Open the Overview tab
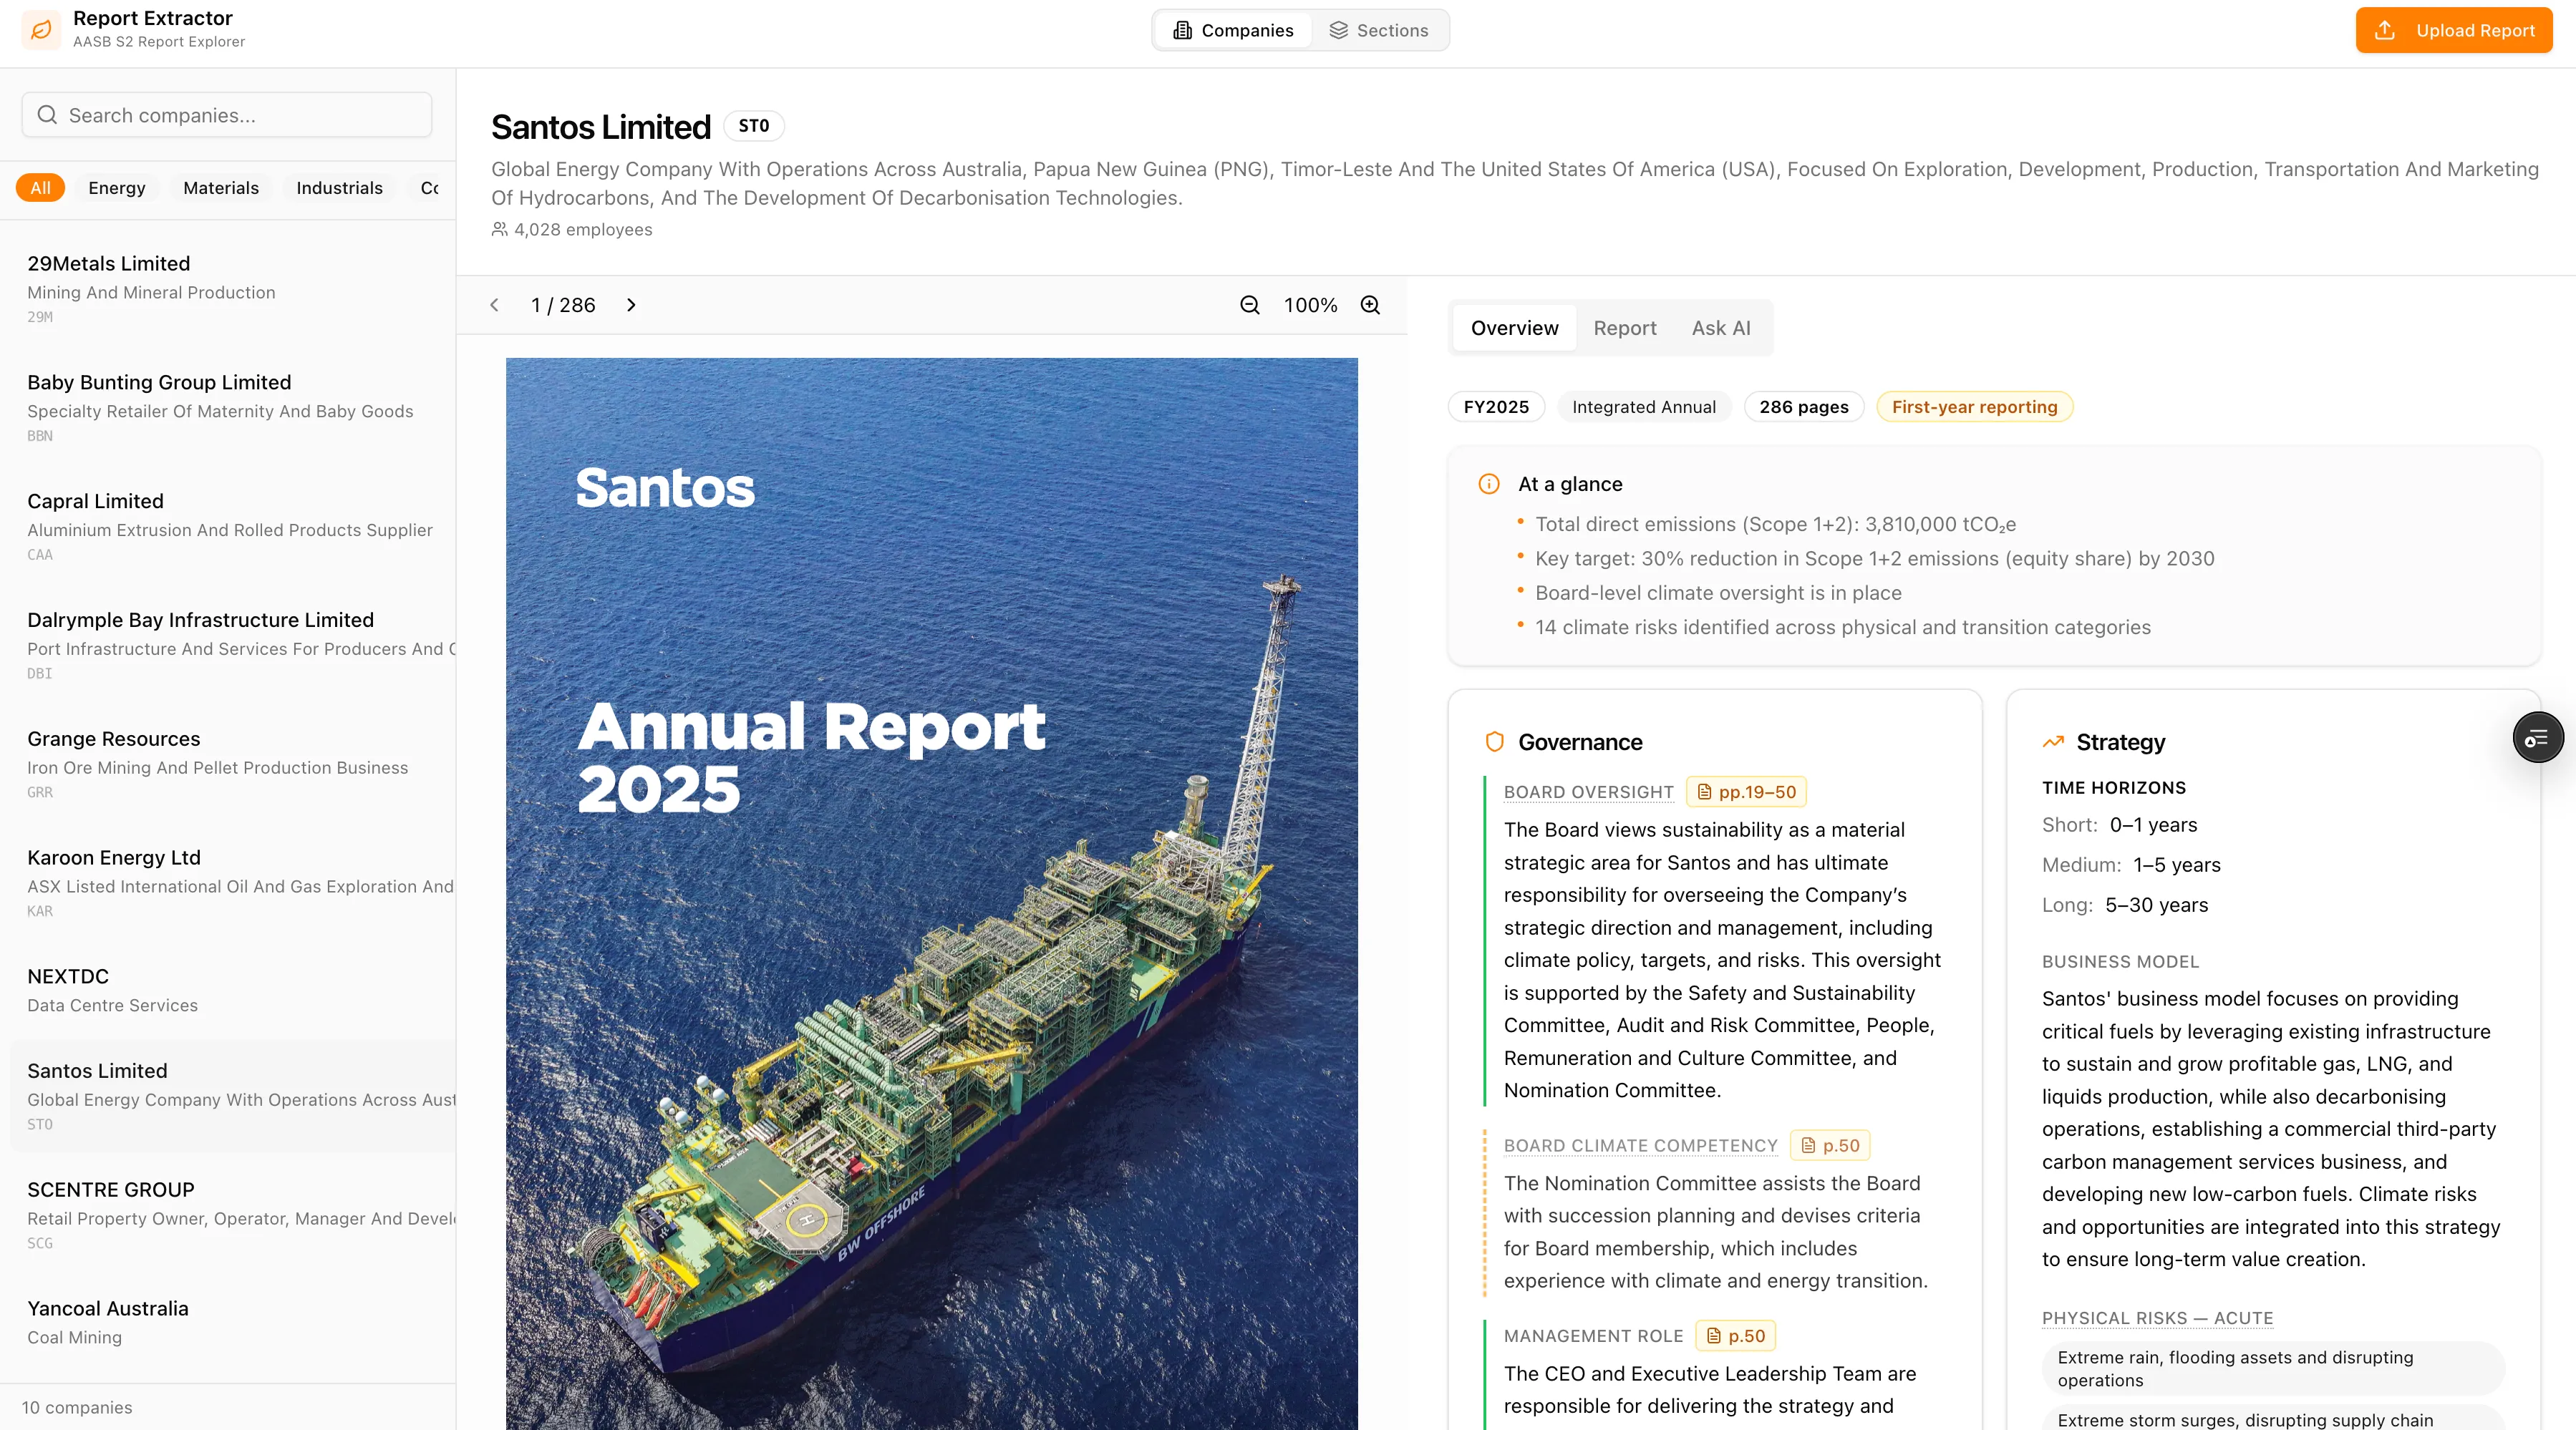Viewport: 2576px width, 1430px height. pos(1514,328)
